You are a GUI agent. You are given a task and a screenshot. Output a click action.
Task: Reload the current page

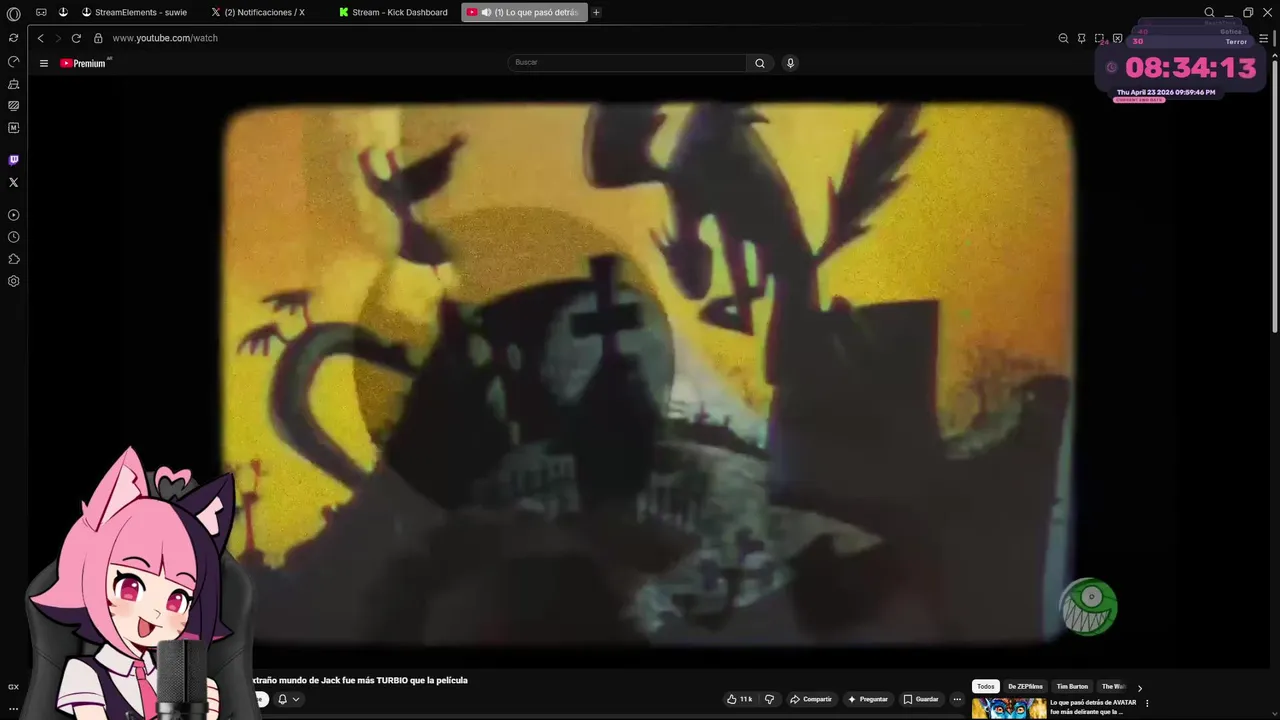pos(76,38)
